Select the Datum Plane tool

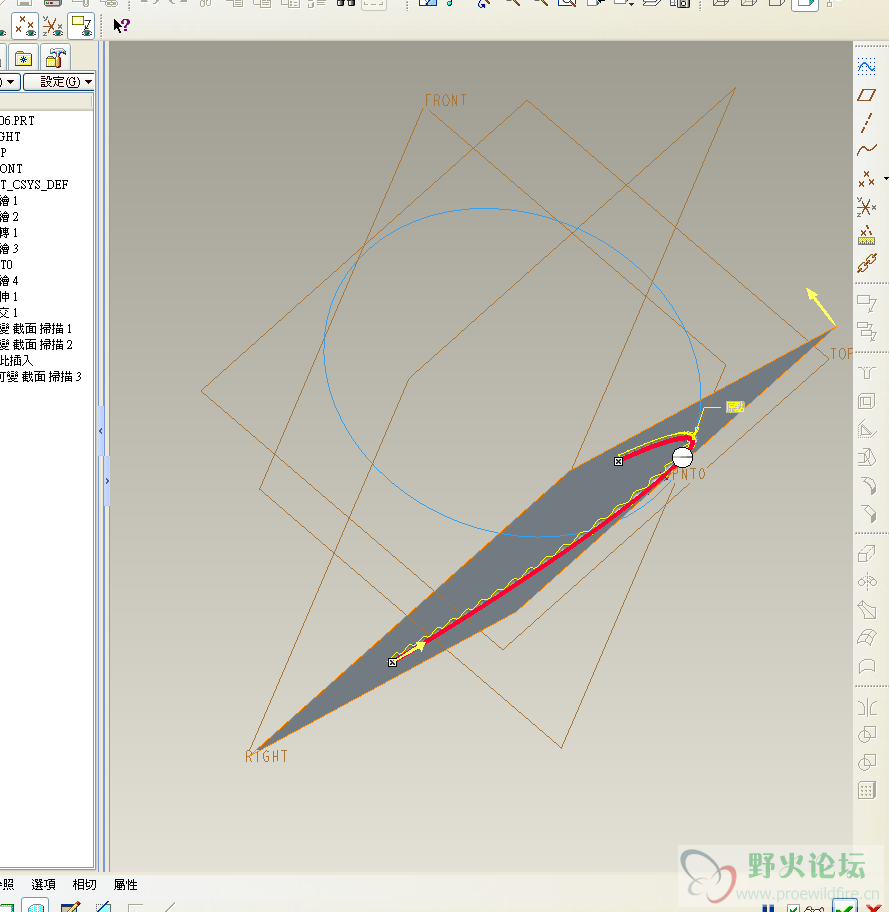click(x=866, y=95)
